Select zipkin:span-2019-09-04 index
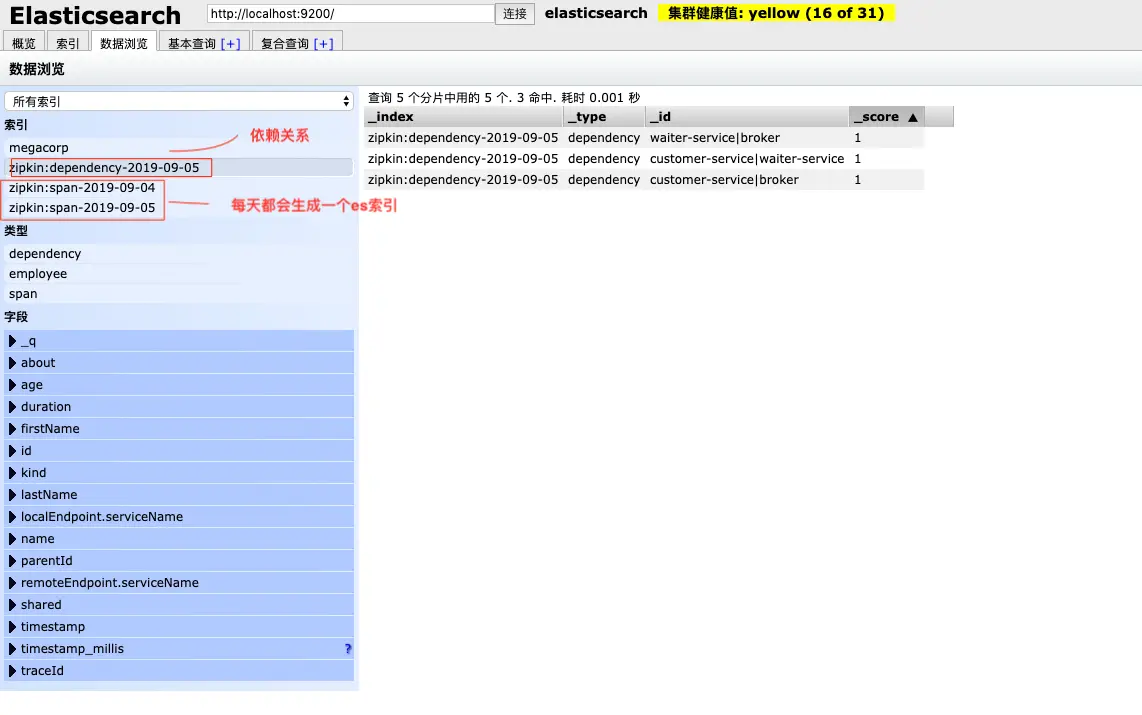 (x=179, y=188)
